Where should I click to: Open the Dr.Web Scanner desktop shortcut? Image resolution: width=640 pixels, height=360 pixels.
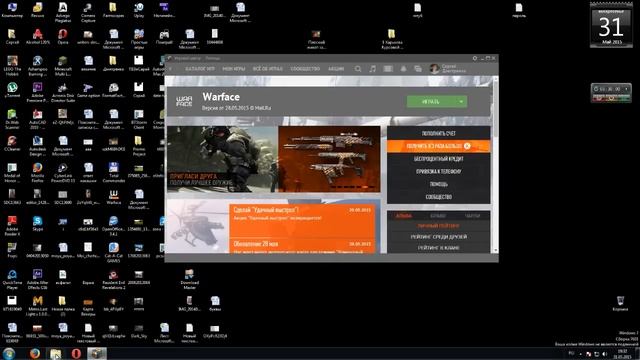click(12, 119)
